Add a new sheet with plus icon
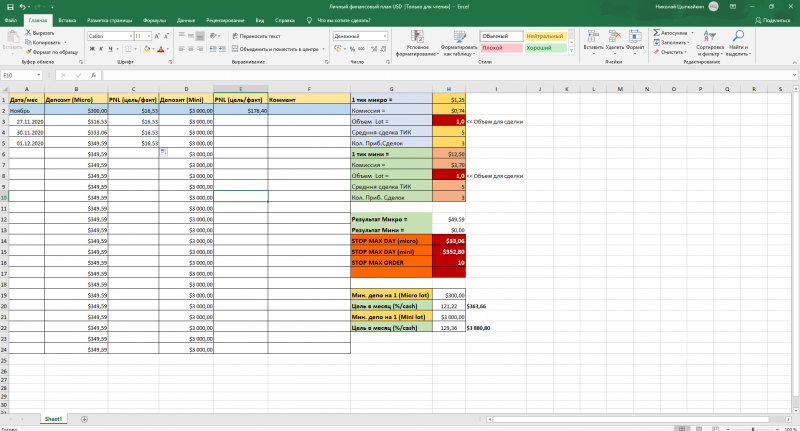800x431 pixels. (84, 419)
